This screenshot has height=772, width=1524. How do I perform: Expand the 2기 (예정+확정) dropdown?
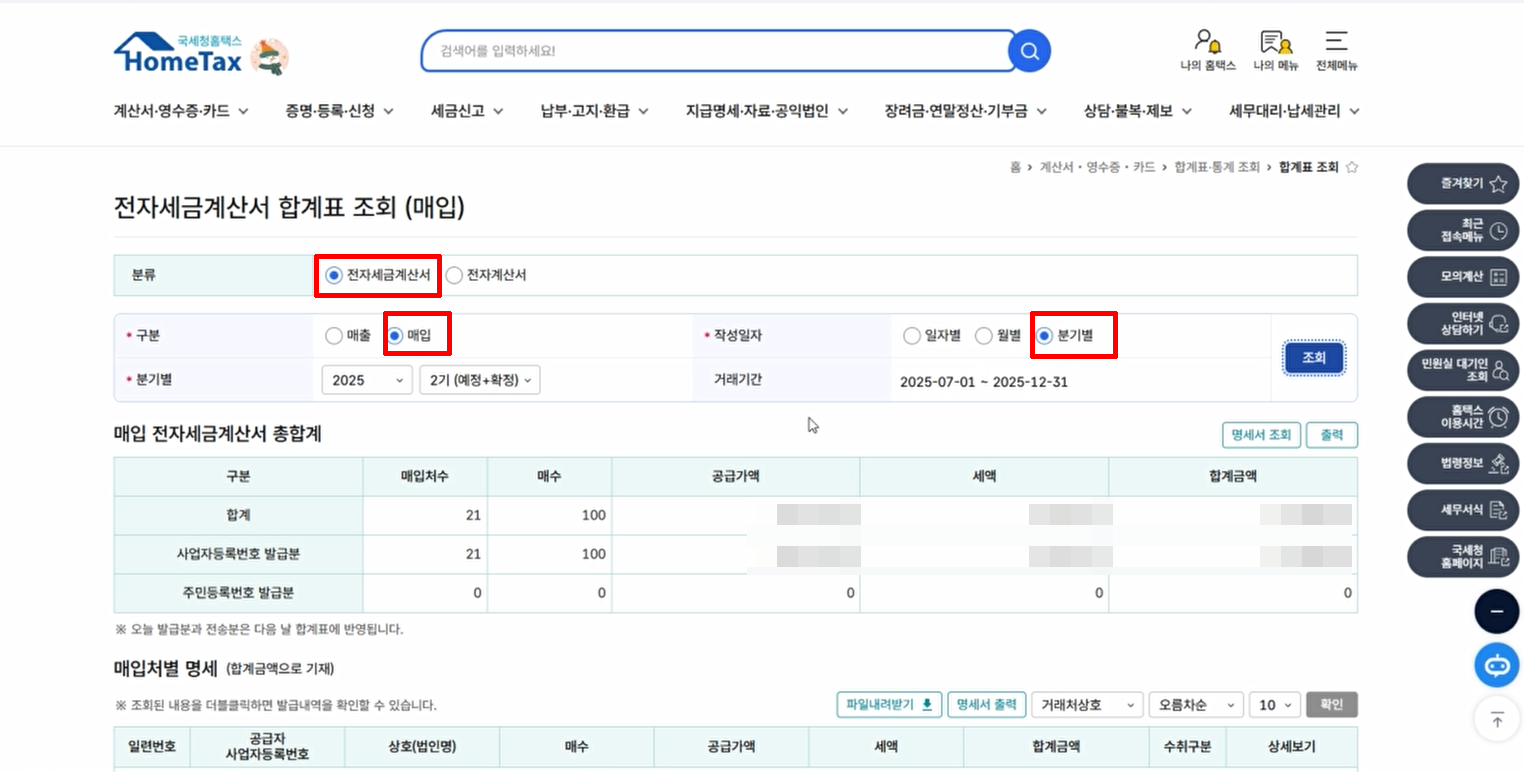point(480,380)
